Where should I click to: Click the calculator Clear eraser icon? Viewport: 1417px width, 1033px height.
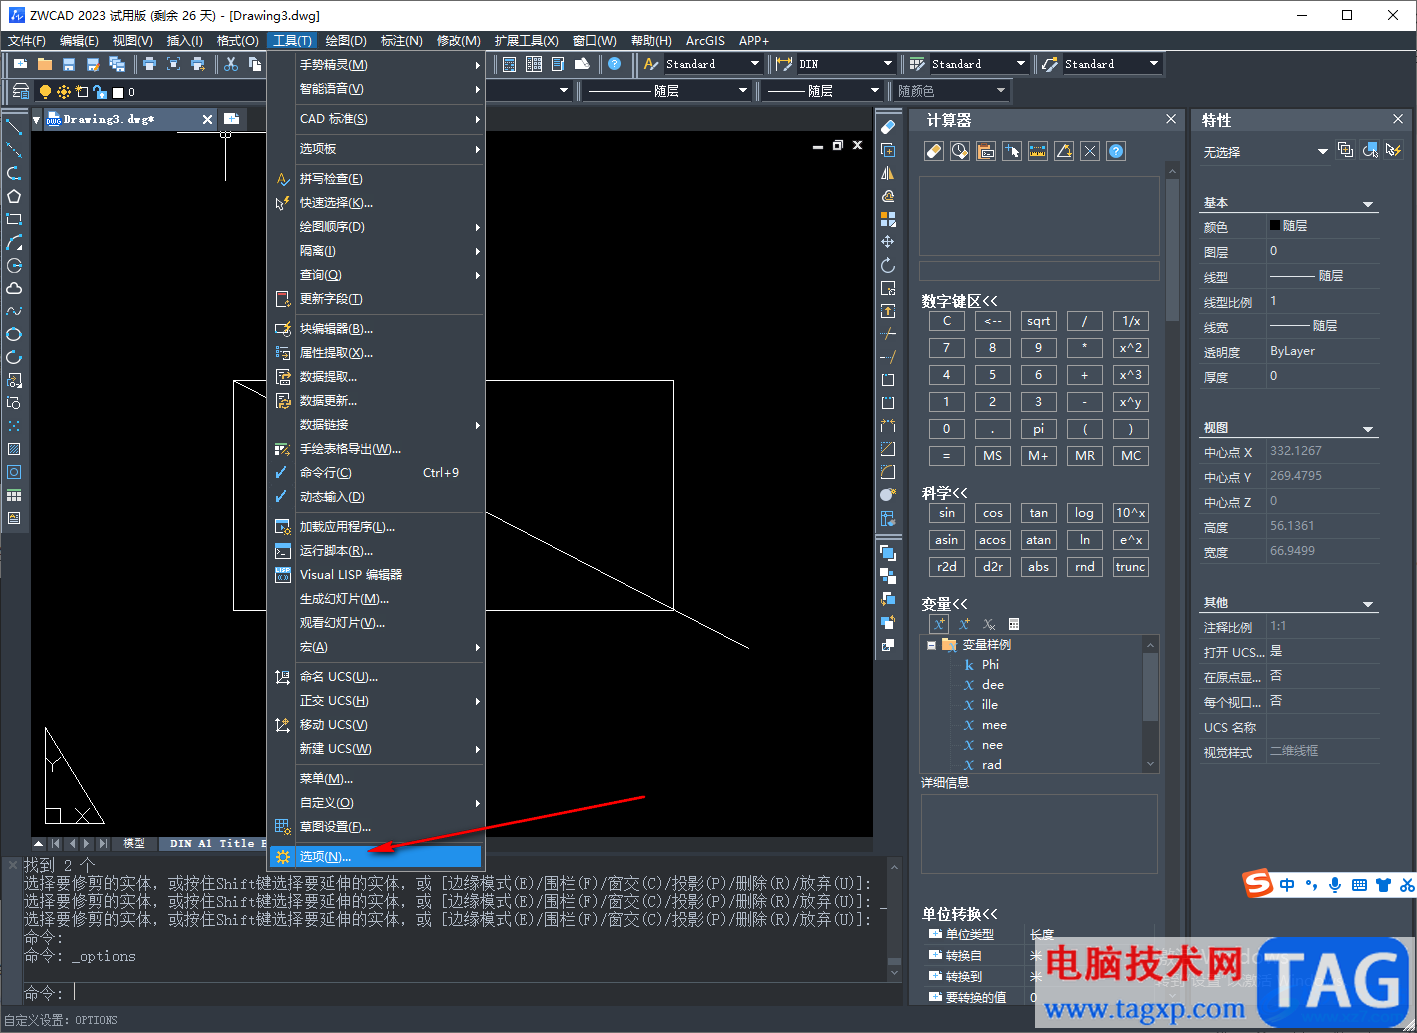coord(933,151)
